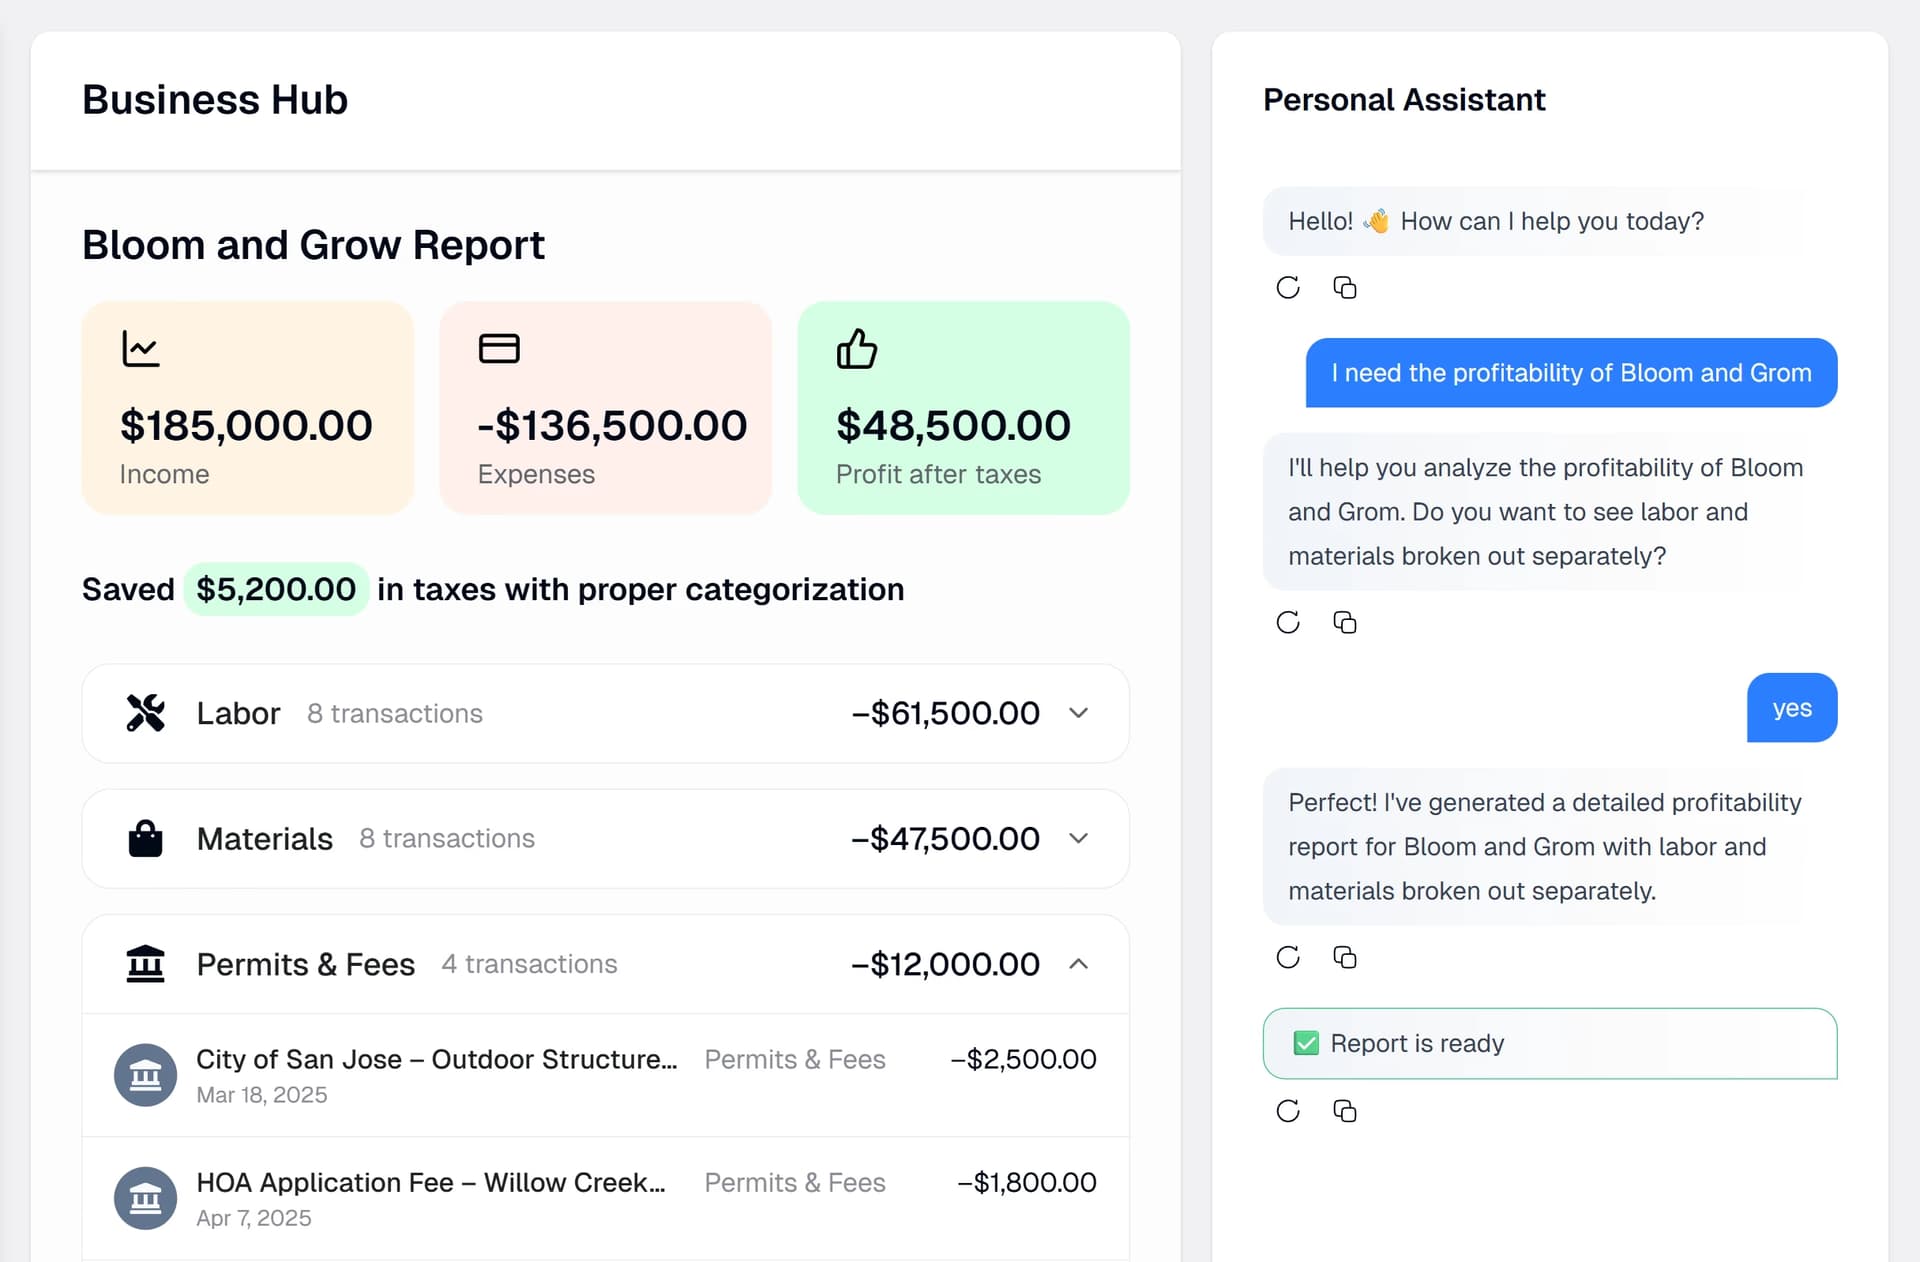1920x1262 pixels.
Task: Click the thumbs-up profit icon
Action: pos(857,349)
